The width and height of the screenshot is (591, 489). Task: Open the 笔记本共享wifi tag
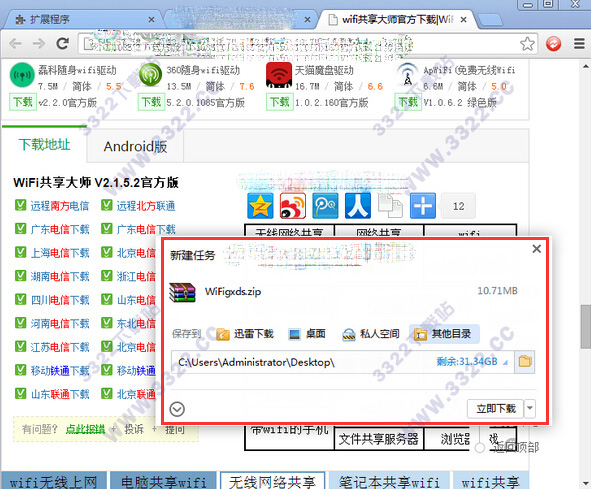click(x=389, y=481)
